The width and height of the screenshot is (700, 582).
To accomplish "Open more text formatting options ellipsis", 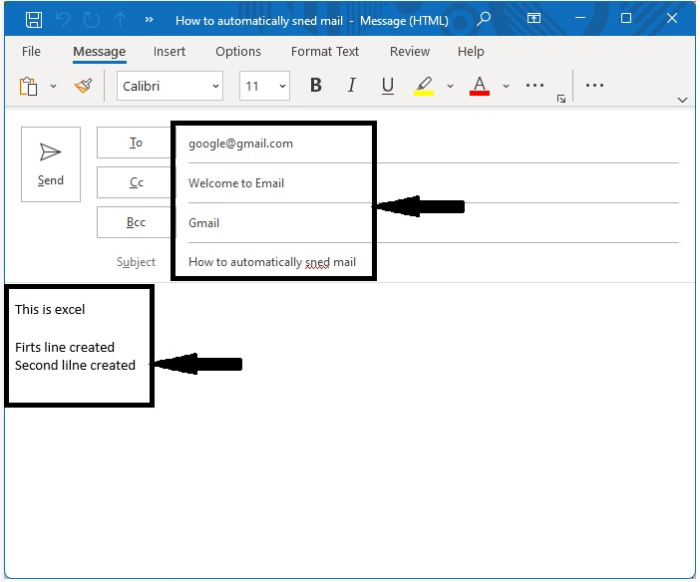I will pyautogui.click(x=534, y=85).
